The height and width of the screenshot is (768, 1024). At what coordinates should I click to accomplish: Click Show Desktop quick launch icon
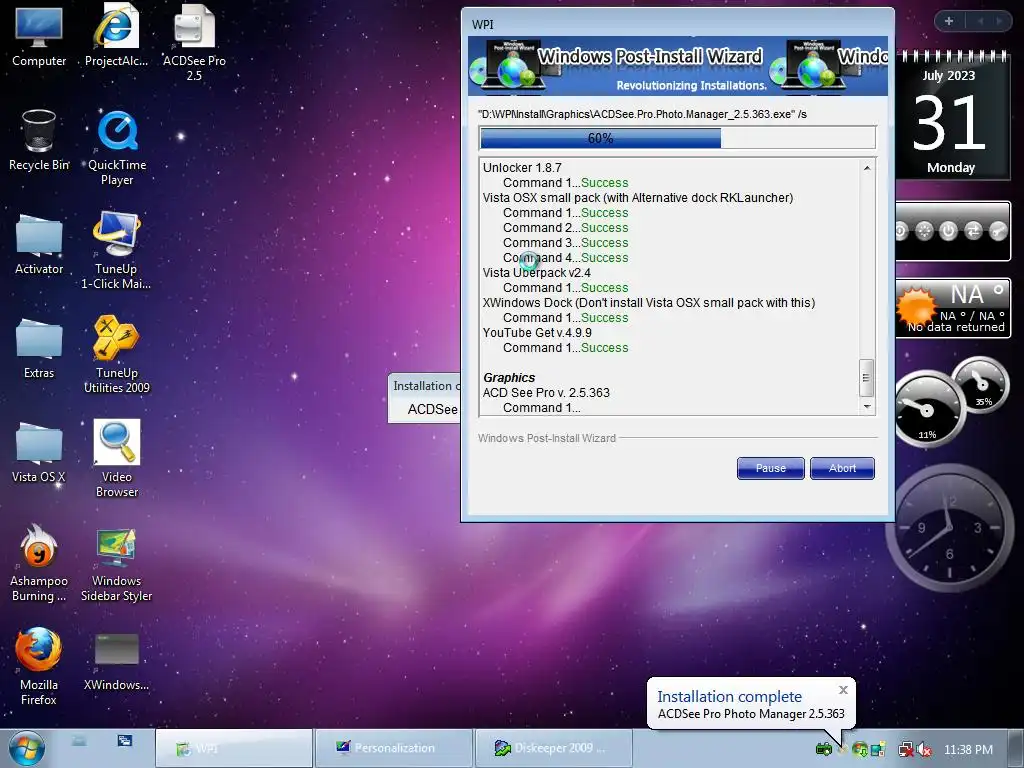[x=79, y=741]
